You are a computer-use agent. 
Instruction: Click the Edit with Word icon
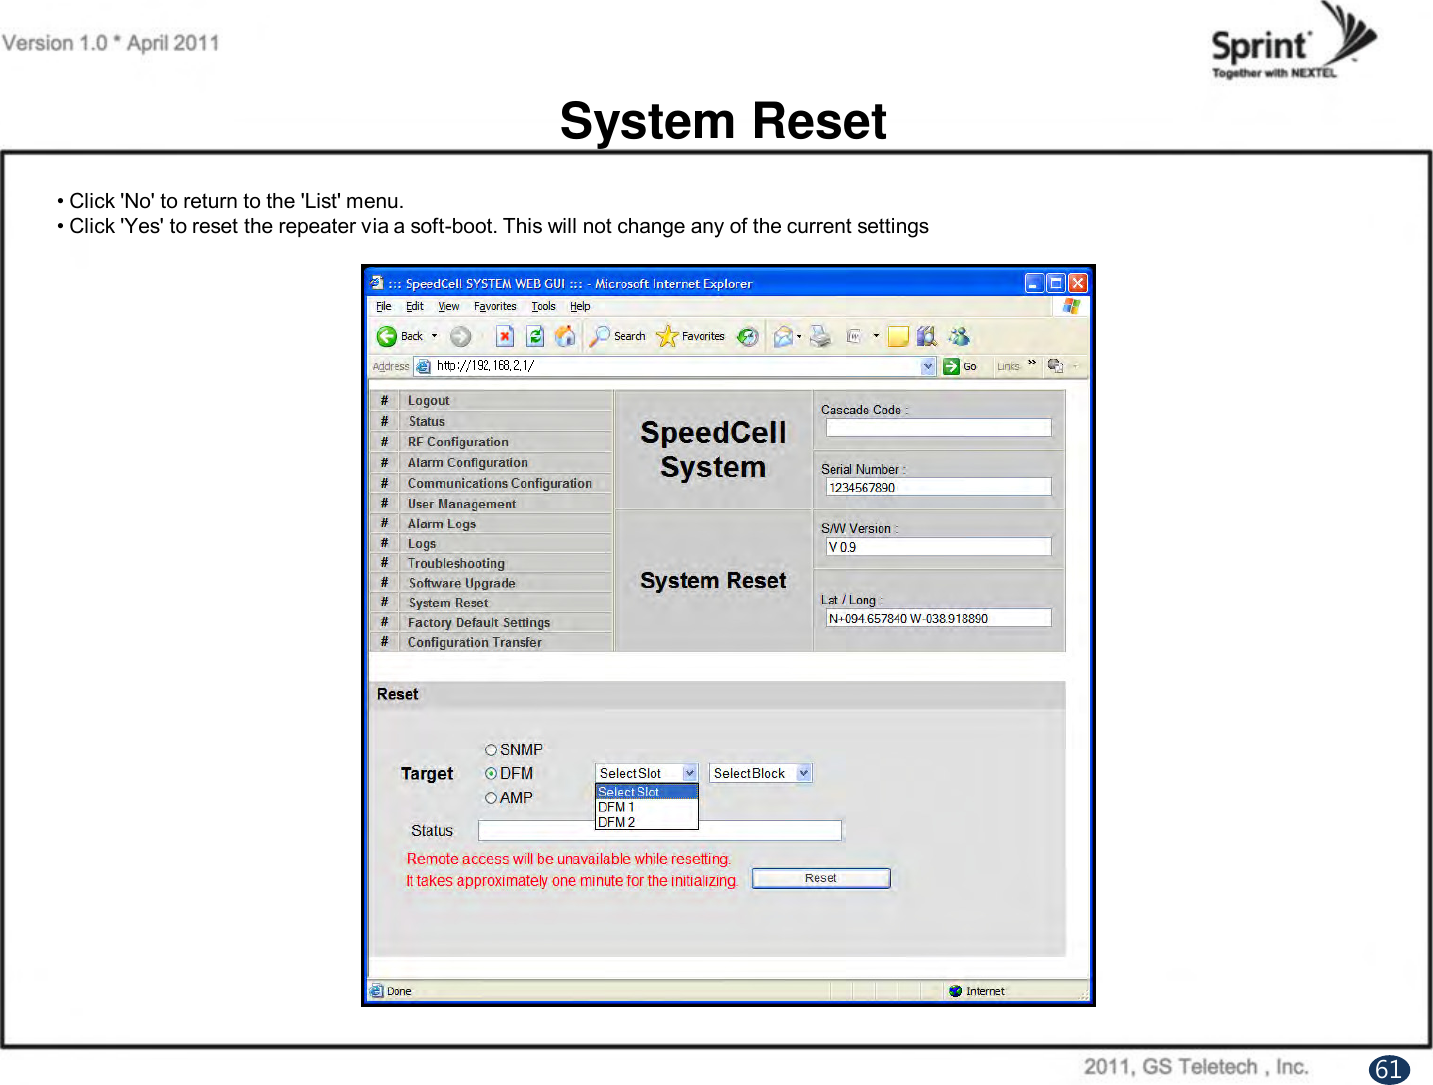pos(854,336)
